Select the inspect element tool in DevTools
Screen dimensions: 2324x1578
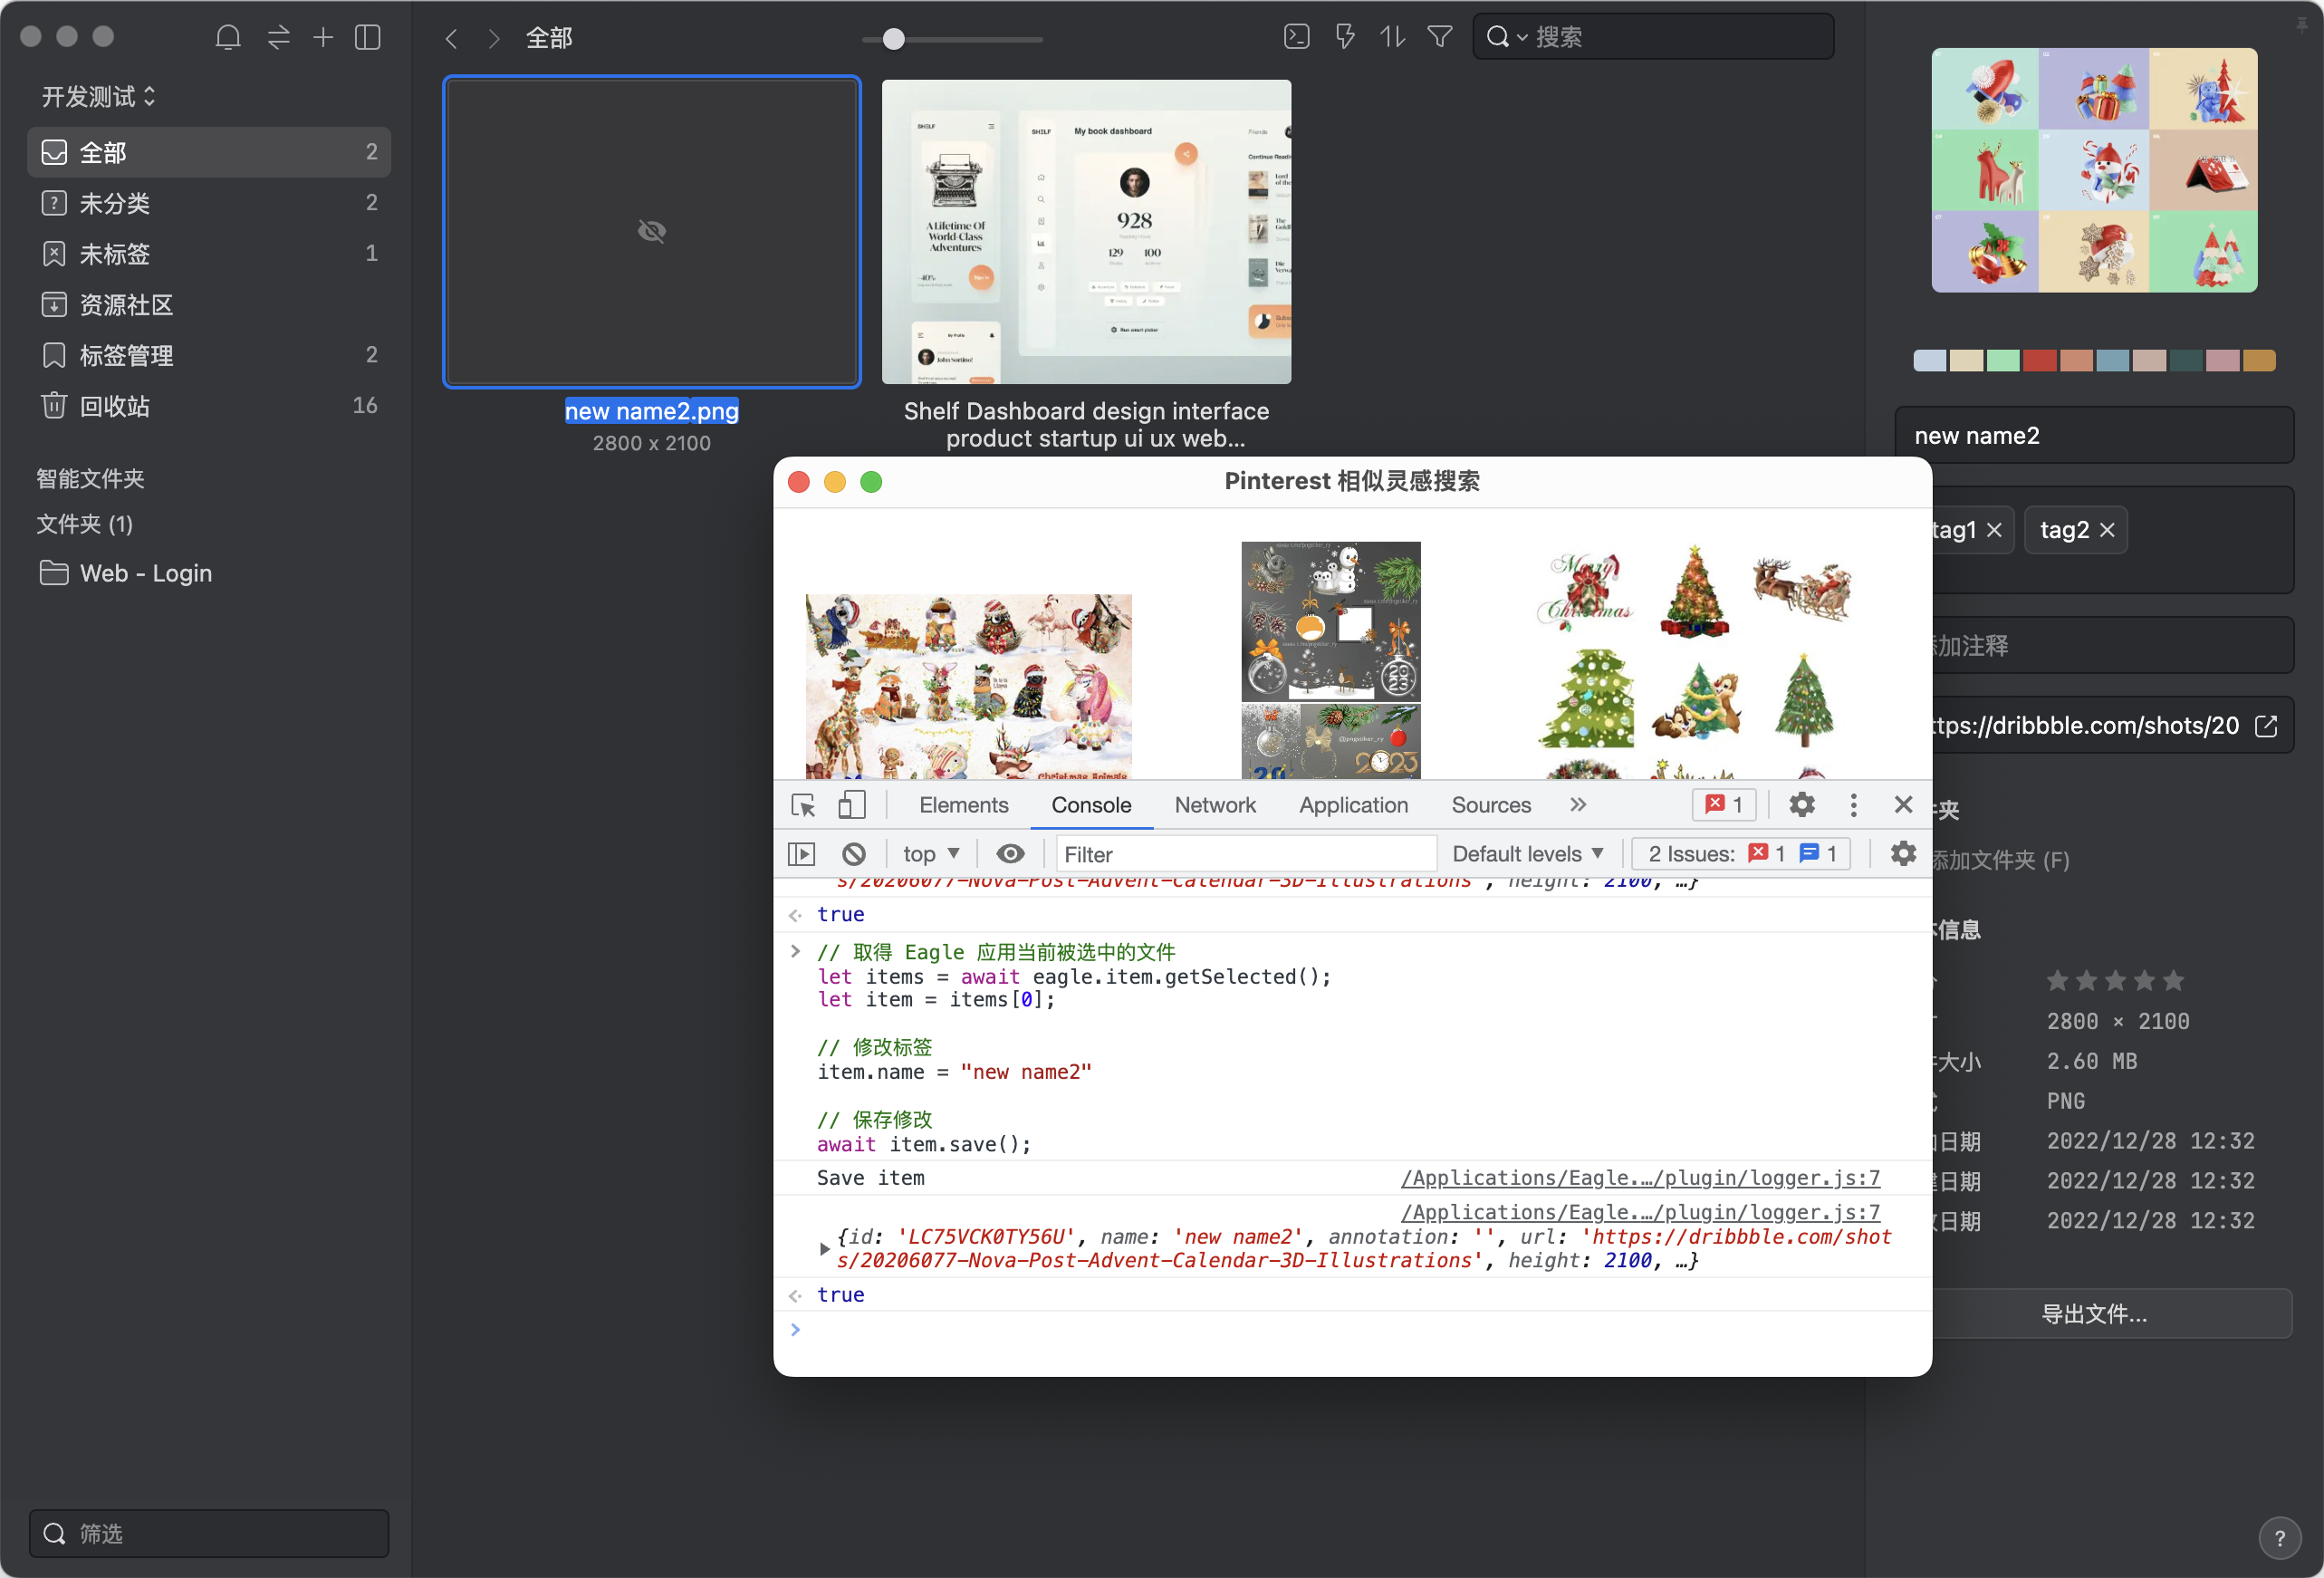point(802,804)
